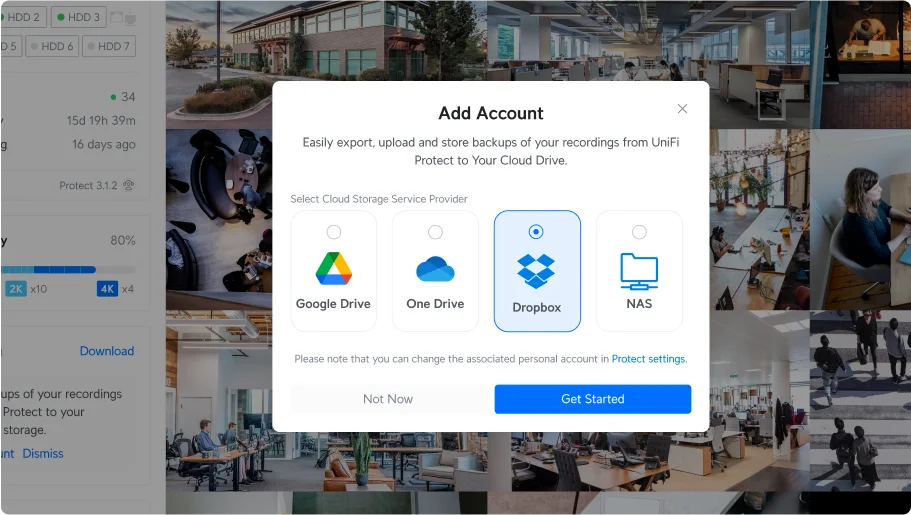This screenshot has width=911, height=515.
Task: Select the HDD 7 disk indicator
Action: point(109,46)
